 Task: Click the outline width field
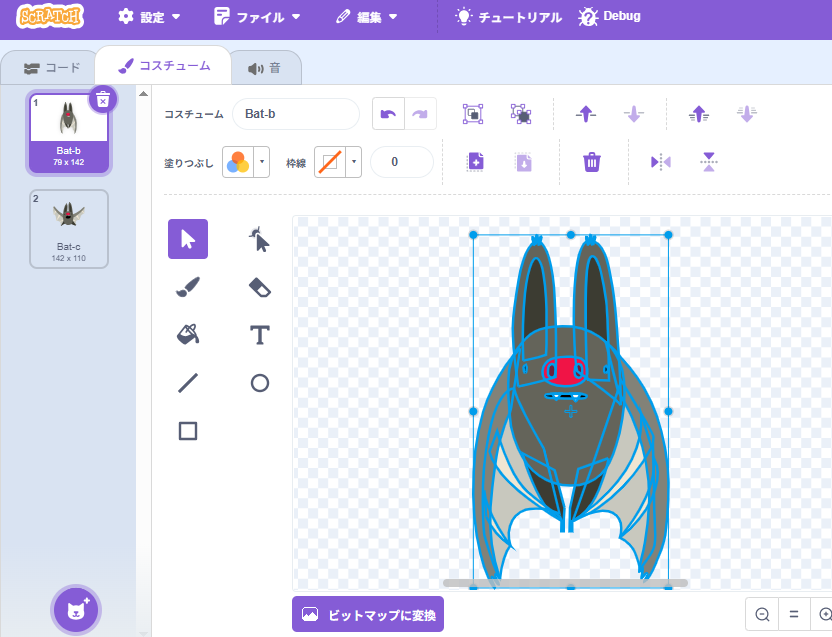(402, 162)
